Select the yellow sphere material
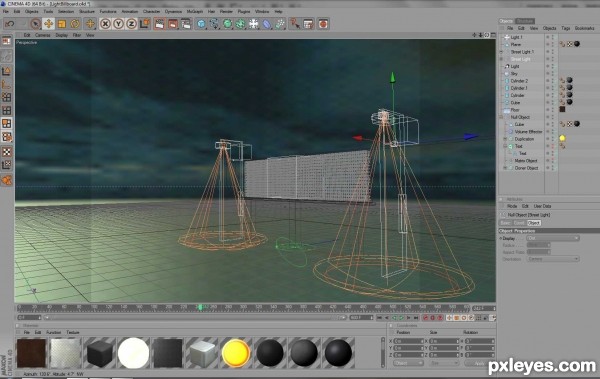The width and height of the screenshot is (600, 379). pos(235,353)
